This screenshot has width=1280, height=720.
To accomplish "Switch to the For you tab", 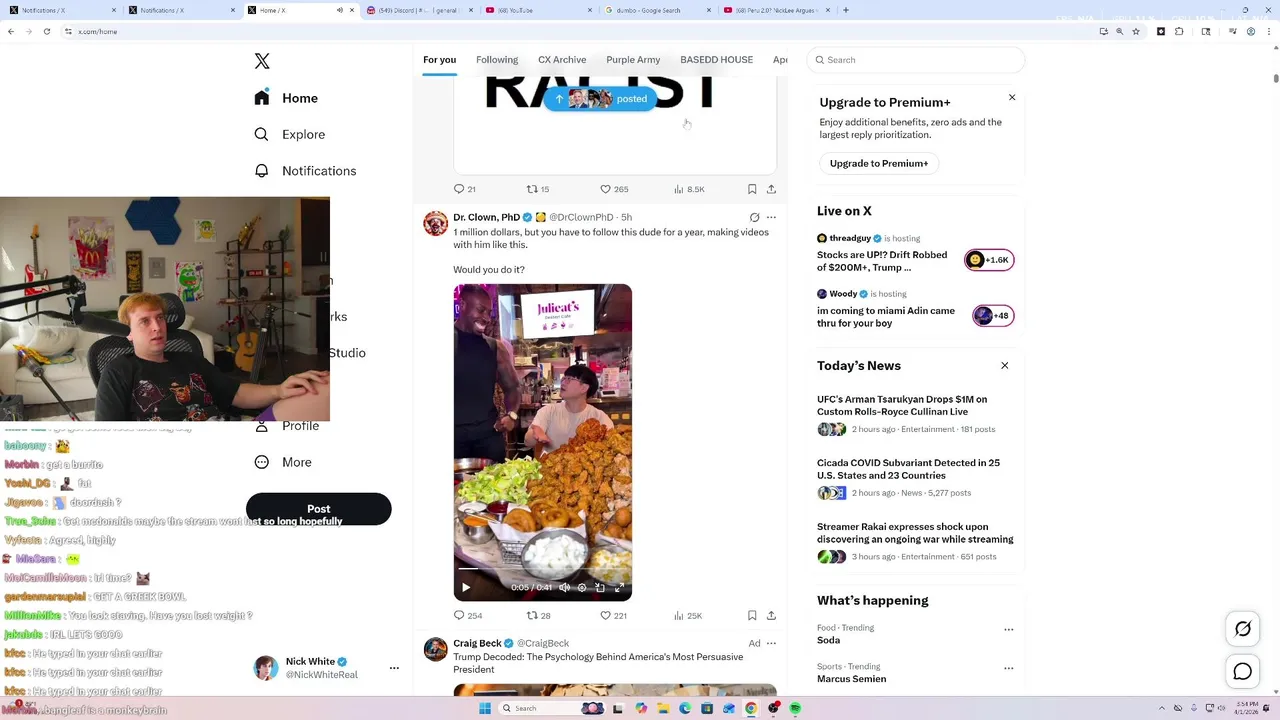I will coord(439,60).
